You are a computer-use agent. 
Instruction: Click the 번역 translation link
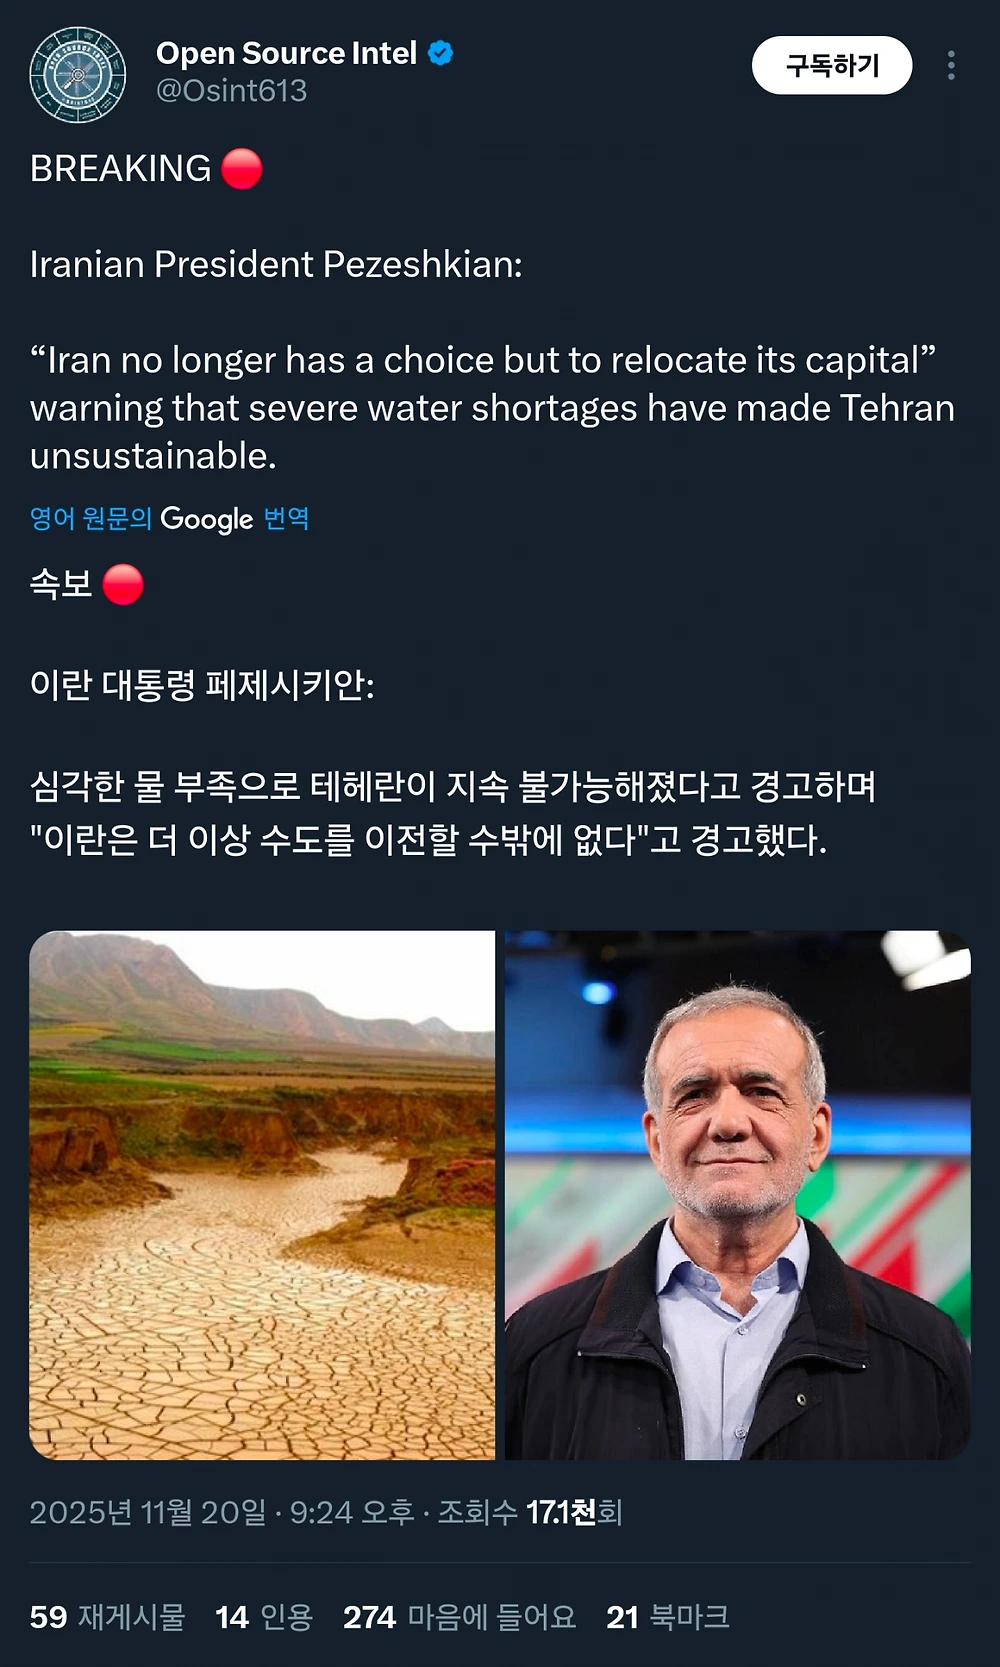pos(286,519)
